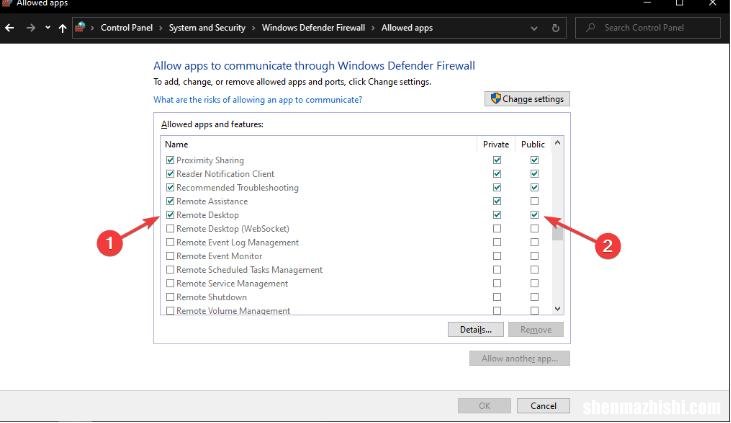The height and width of the screenshot is (423, 731).
Task: Select the Remote Volume Management row
Action: point(356,311)
